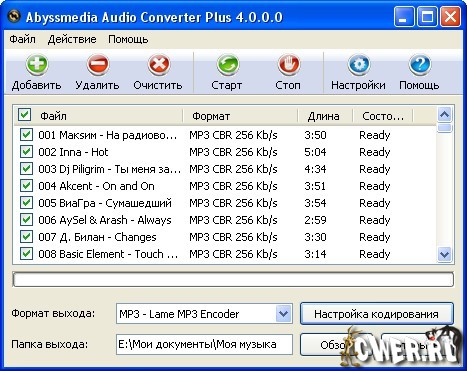Image resolution: width=467 pixels, height=371 pixels.
Task: Select the row 004 Akcent - On and On
Action: pos(225,186)
